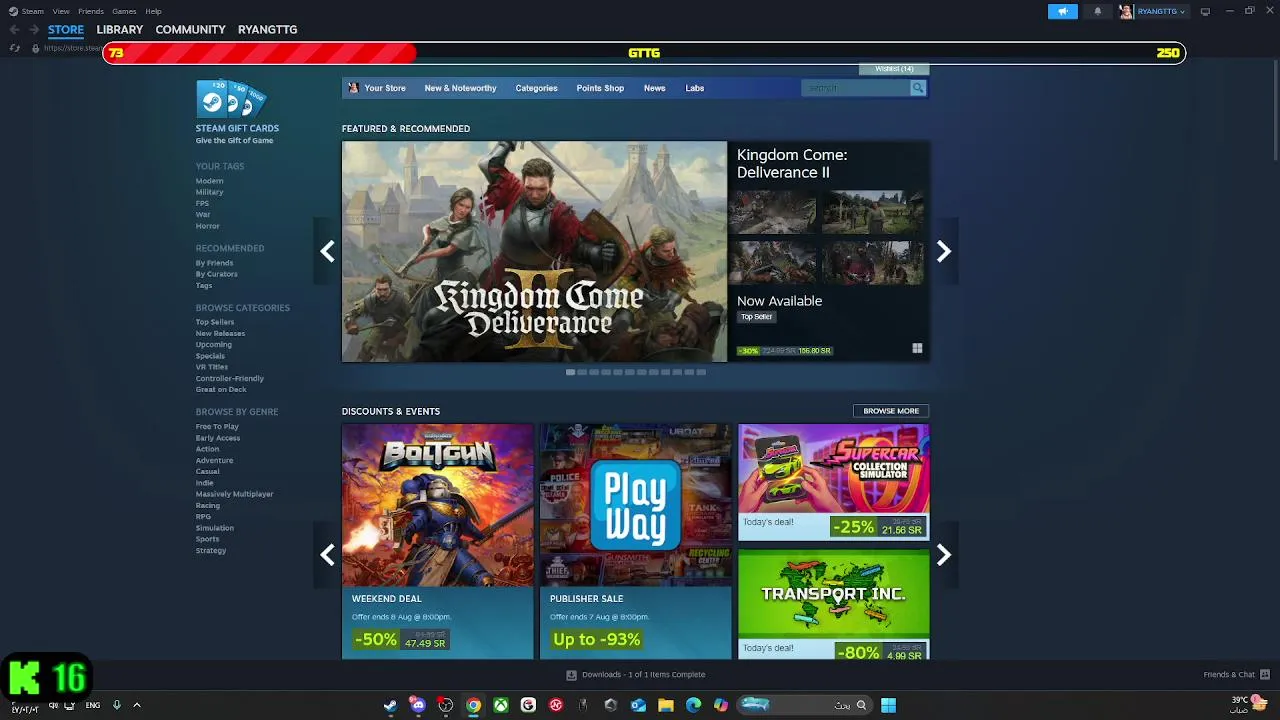Open the Help menu
Image resolution: width=1280 pixels, height=720 pixels.
pyautogui.click(x=153, y=11)
